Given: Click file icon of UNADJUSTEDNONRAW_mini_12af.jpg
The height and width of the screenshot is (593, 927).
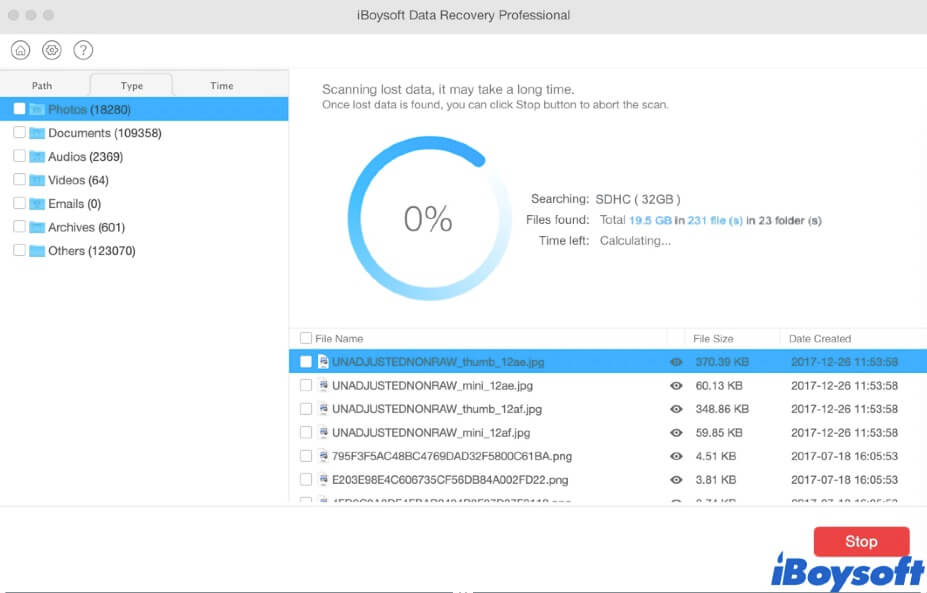Looking at the screenshot, I should 323,432.
